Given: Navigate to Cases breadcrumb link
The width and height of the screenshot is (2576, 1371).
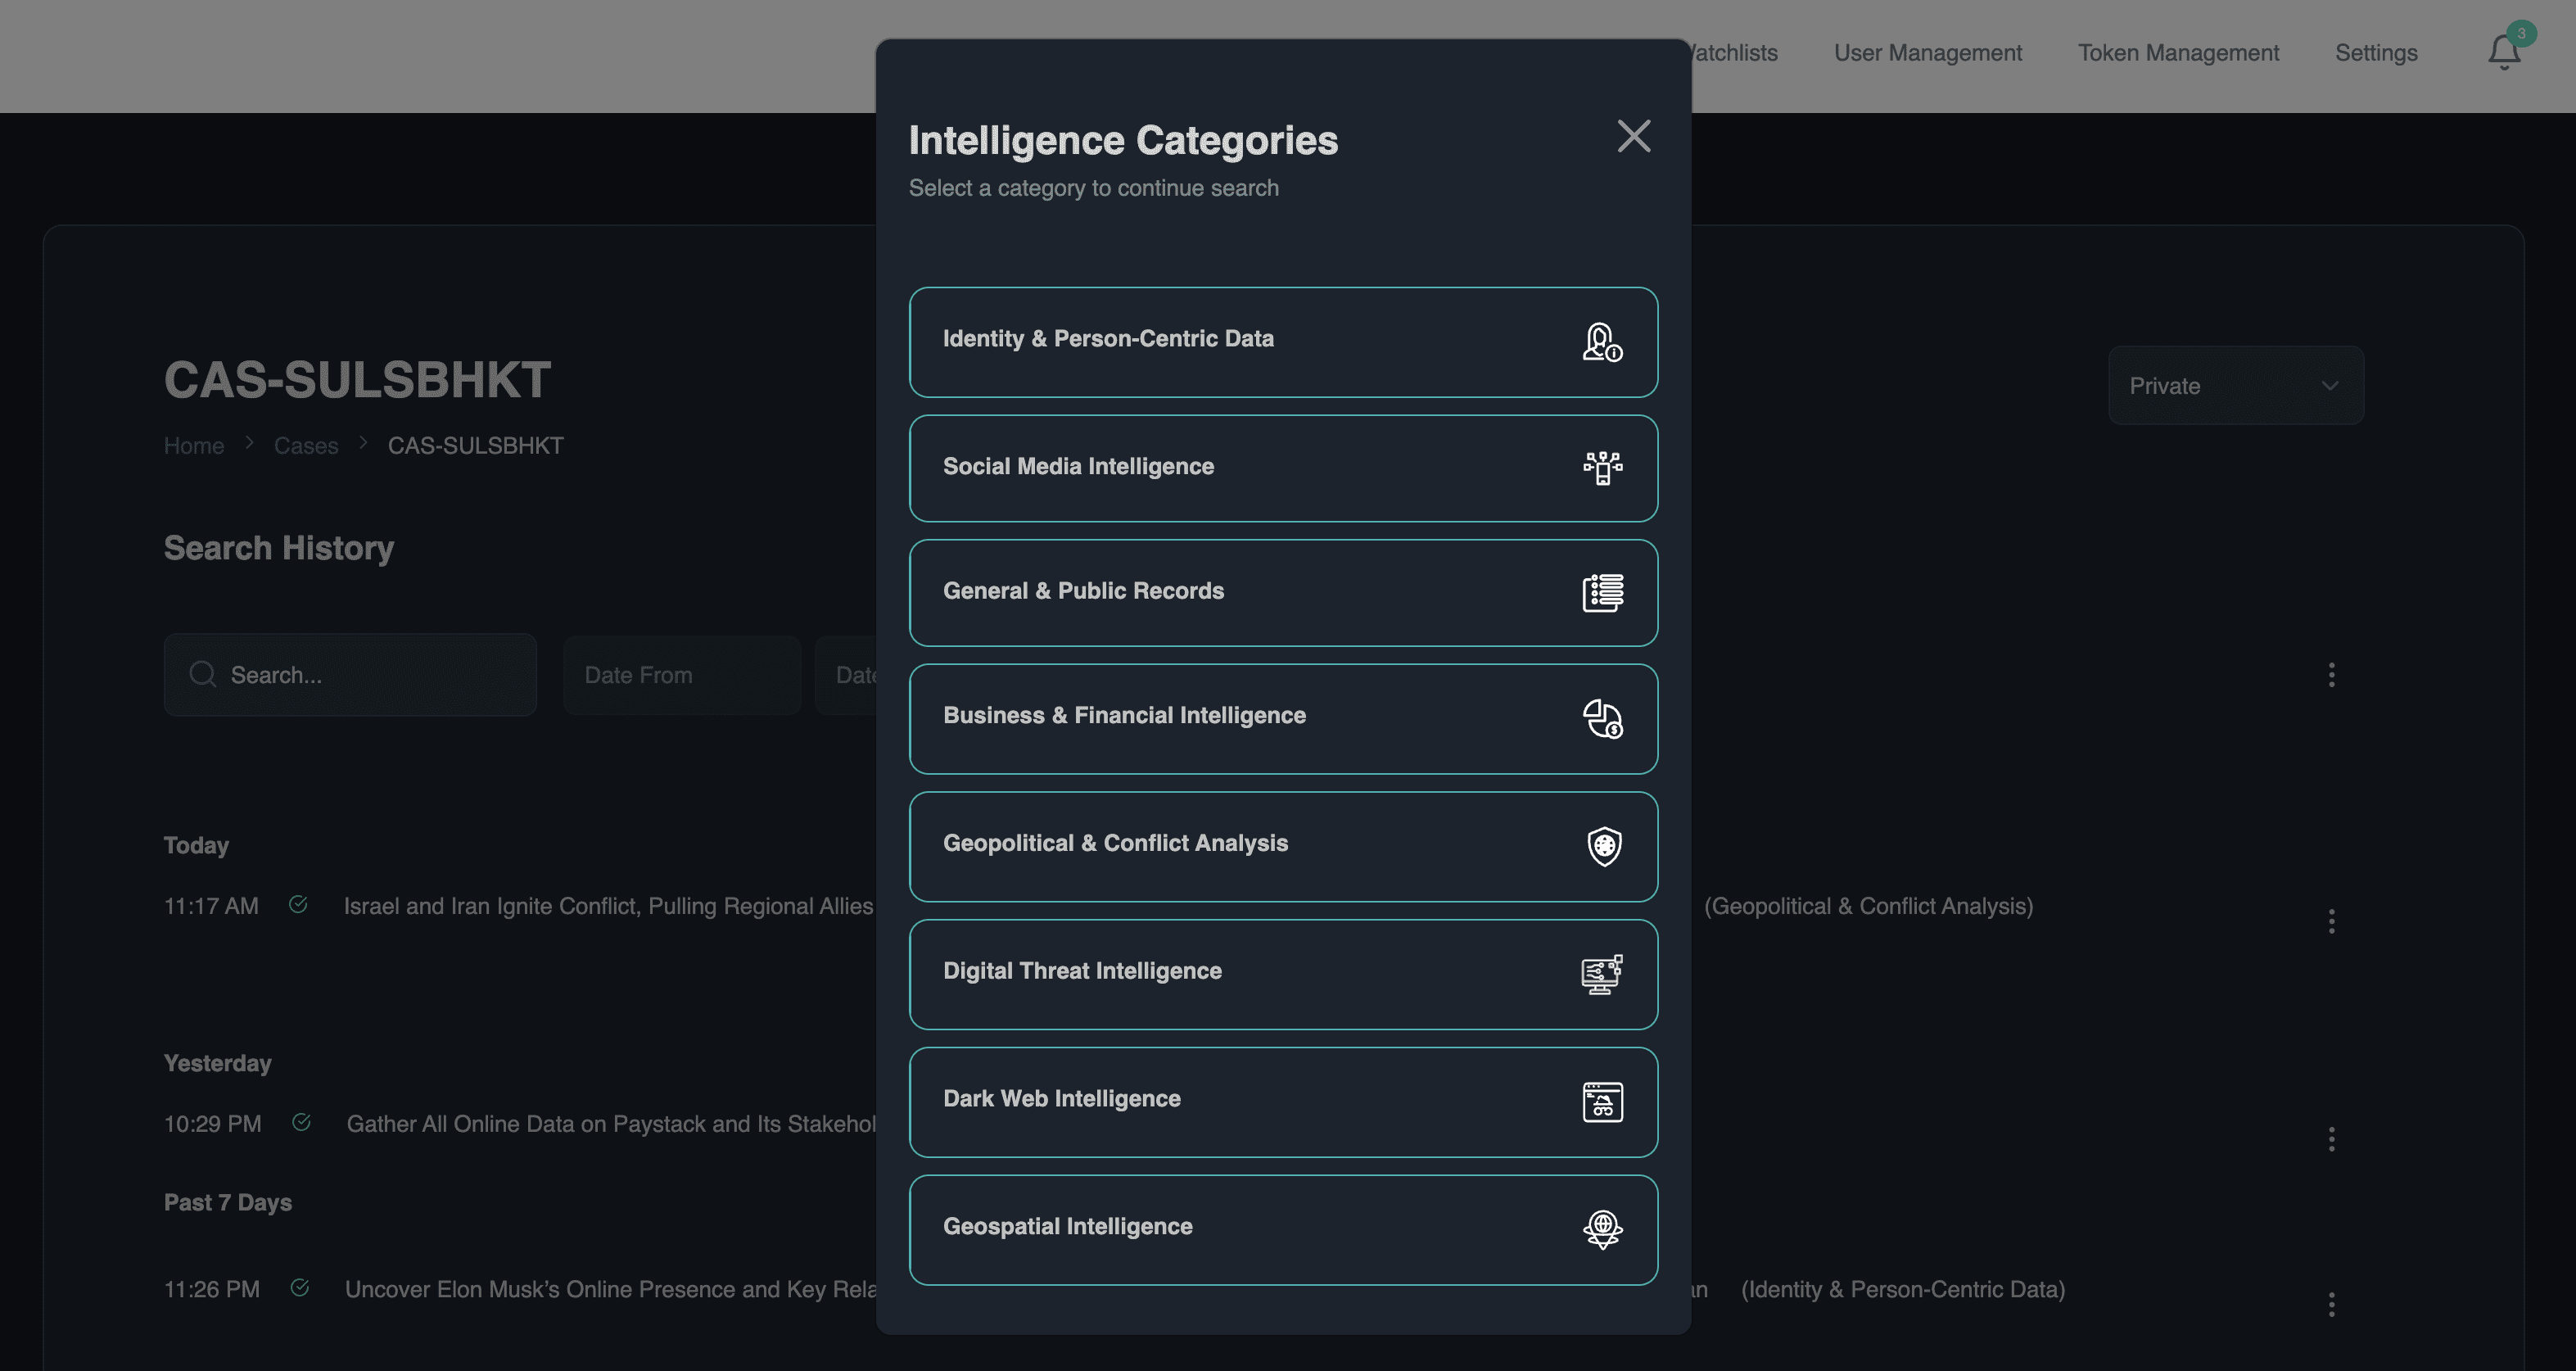Looking at the screenshot, I should [306, 446].
